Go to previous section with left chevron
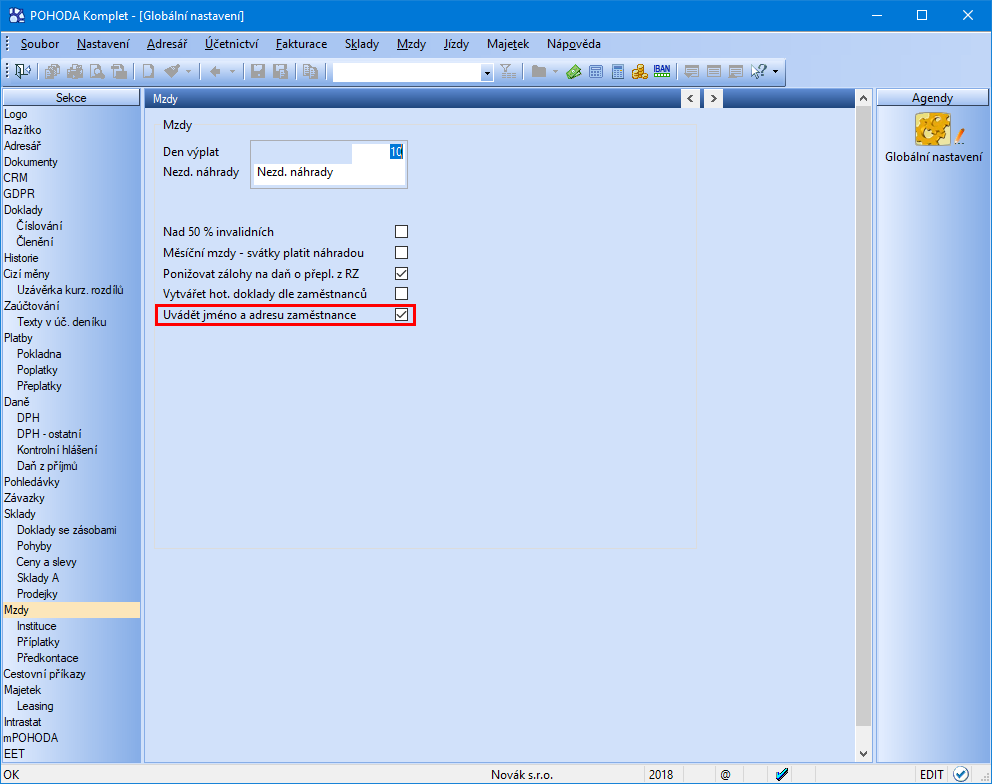The height and width of the screenshot is (784, 992). [x=690, y=98]
